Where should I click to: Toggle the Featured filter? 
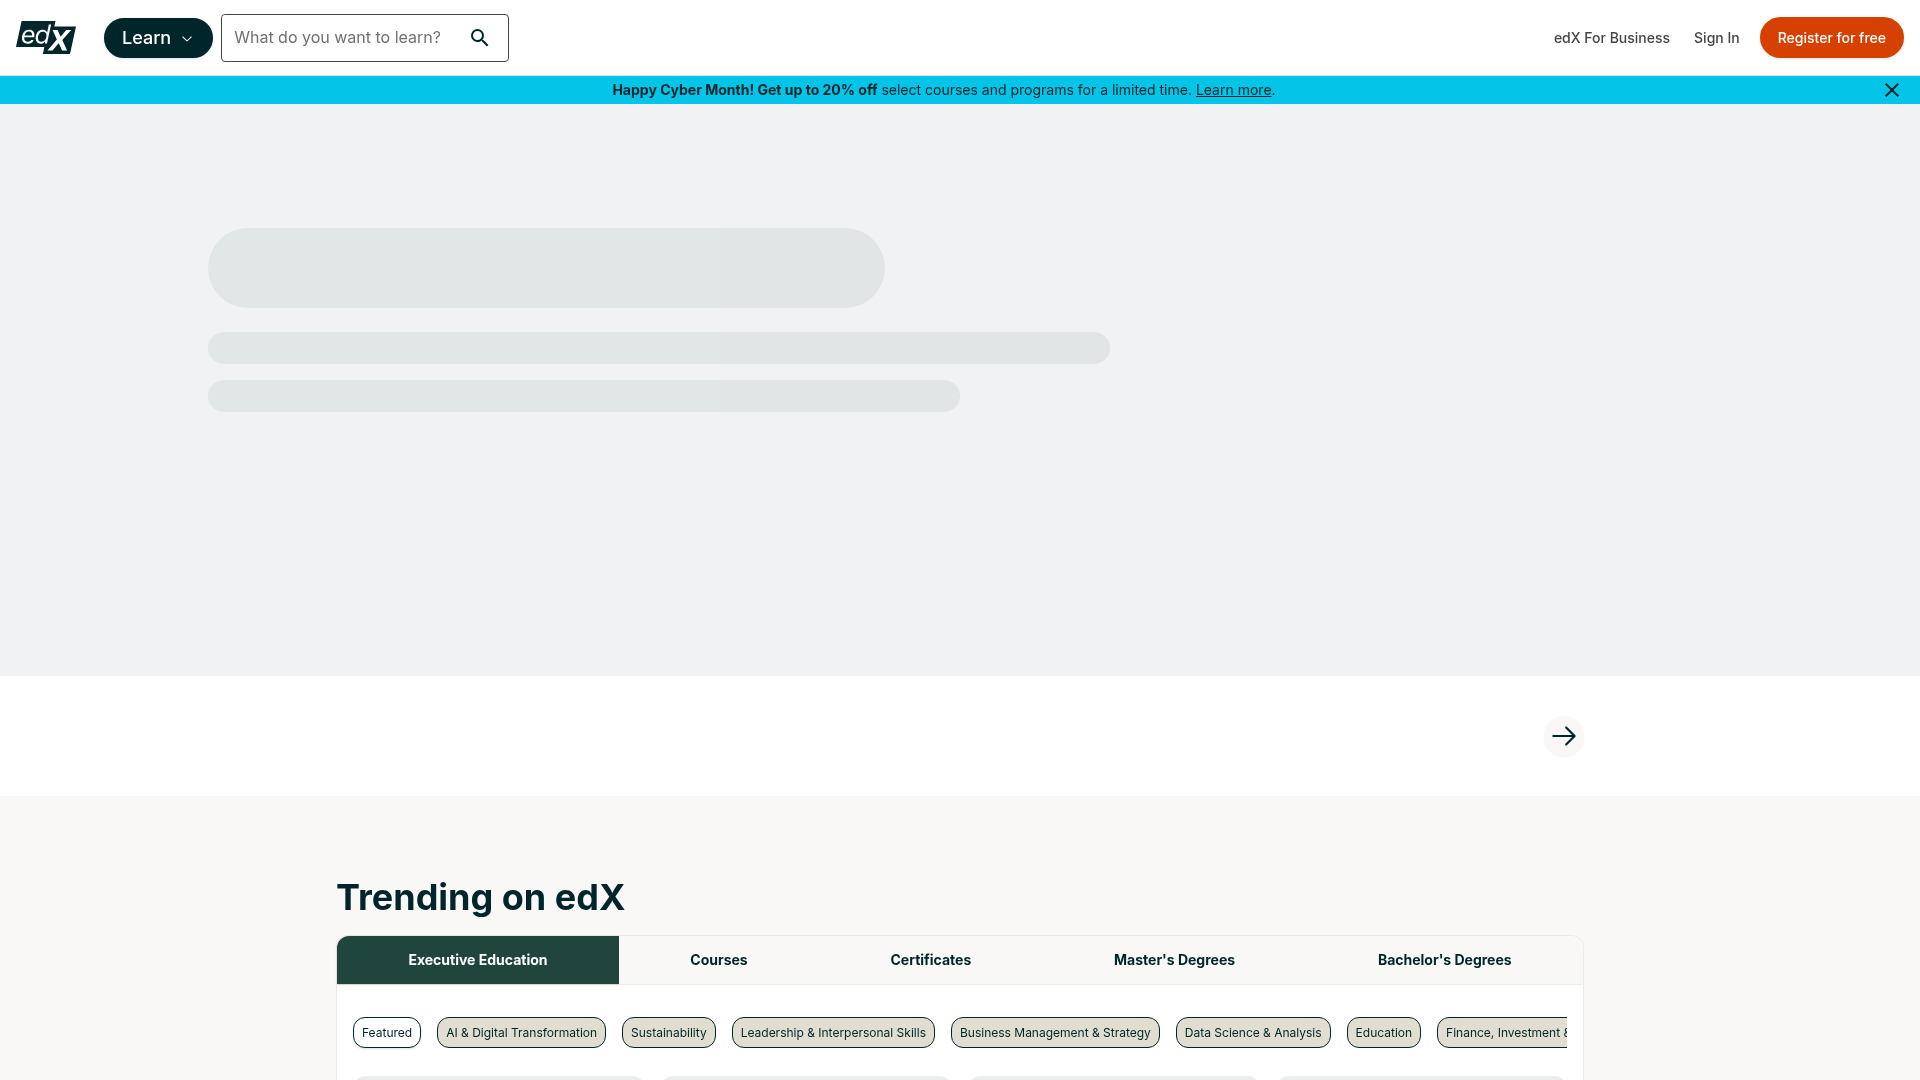click(x=387, y=1032)
